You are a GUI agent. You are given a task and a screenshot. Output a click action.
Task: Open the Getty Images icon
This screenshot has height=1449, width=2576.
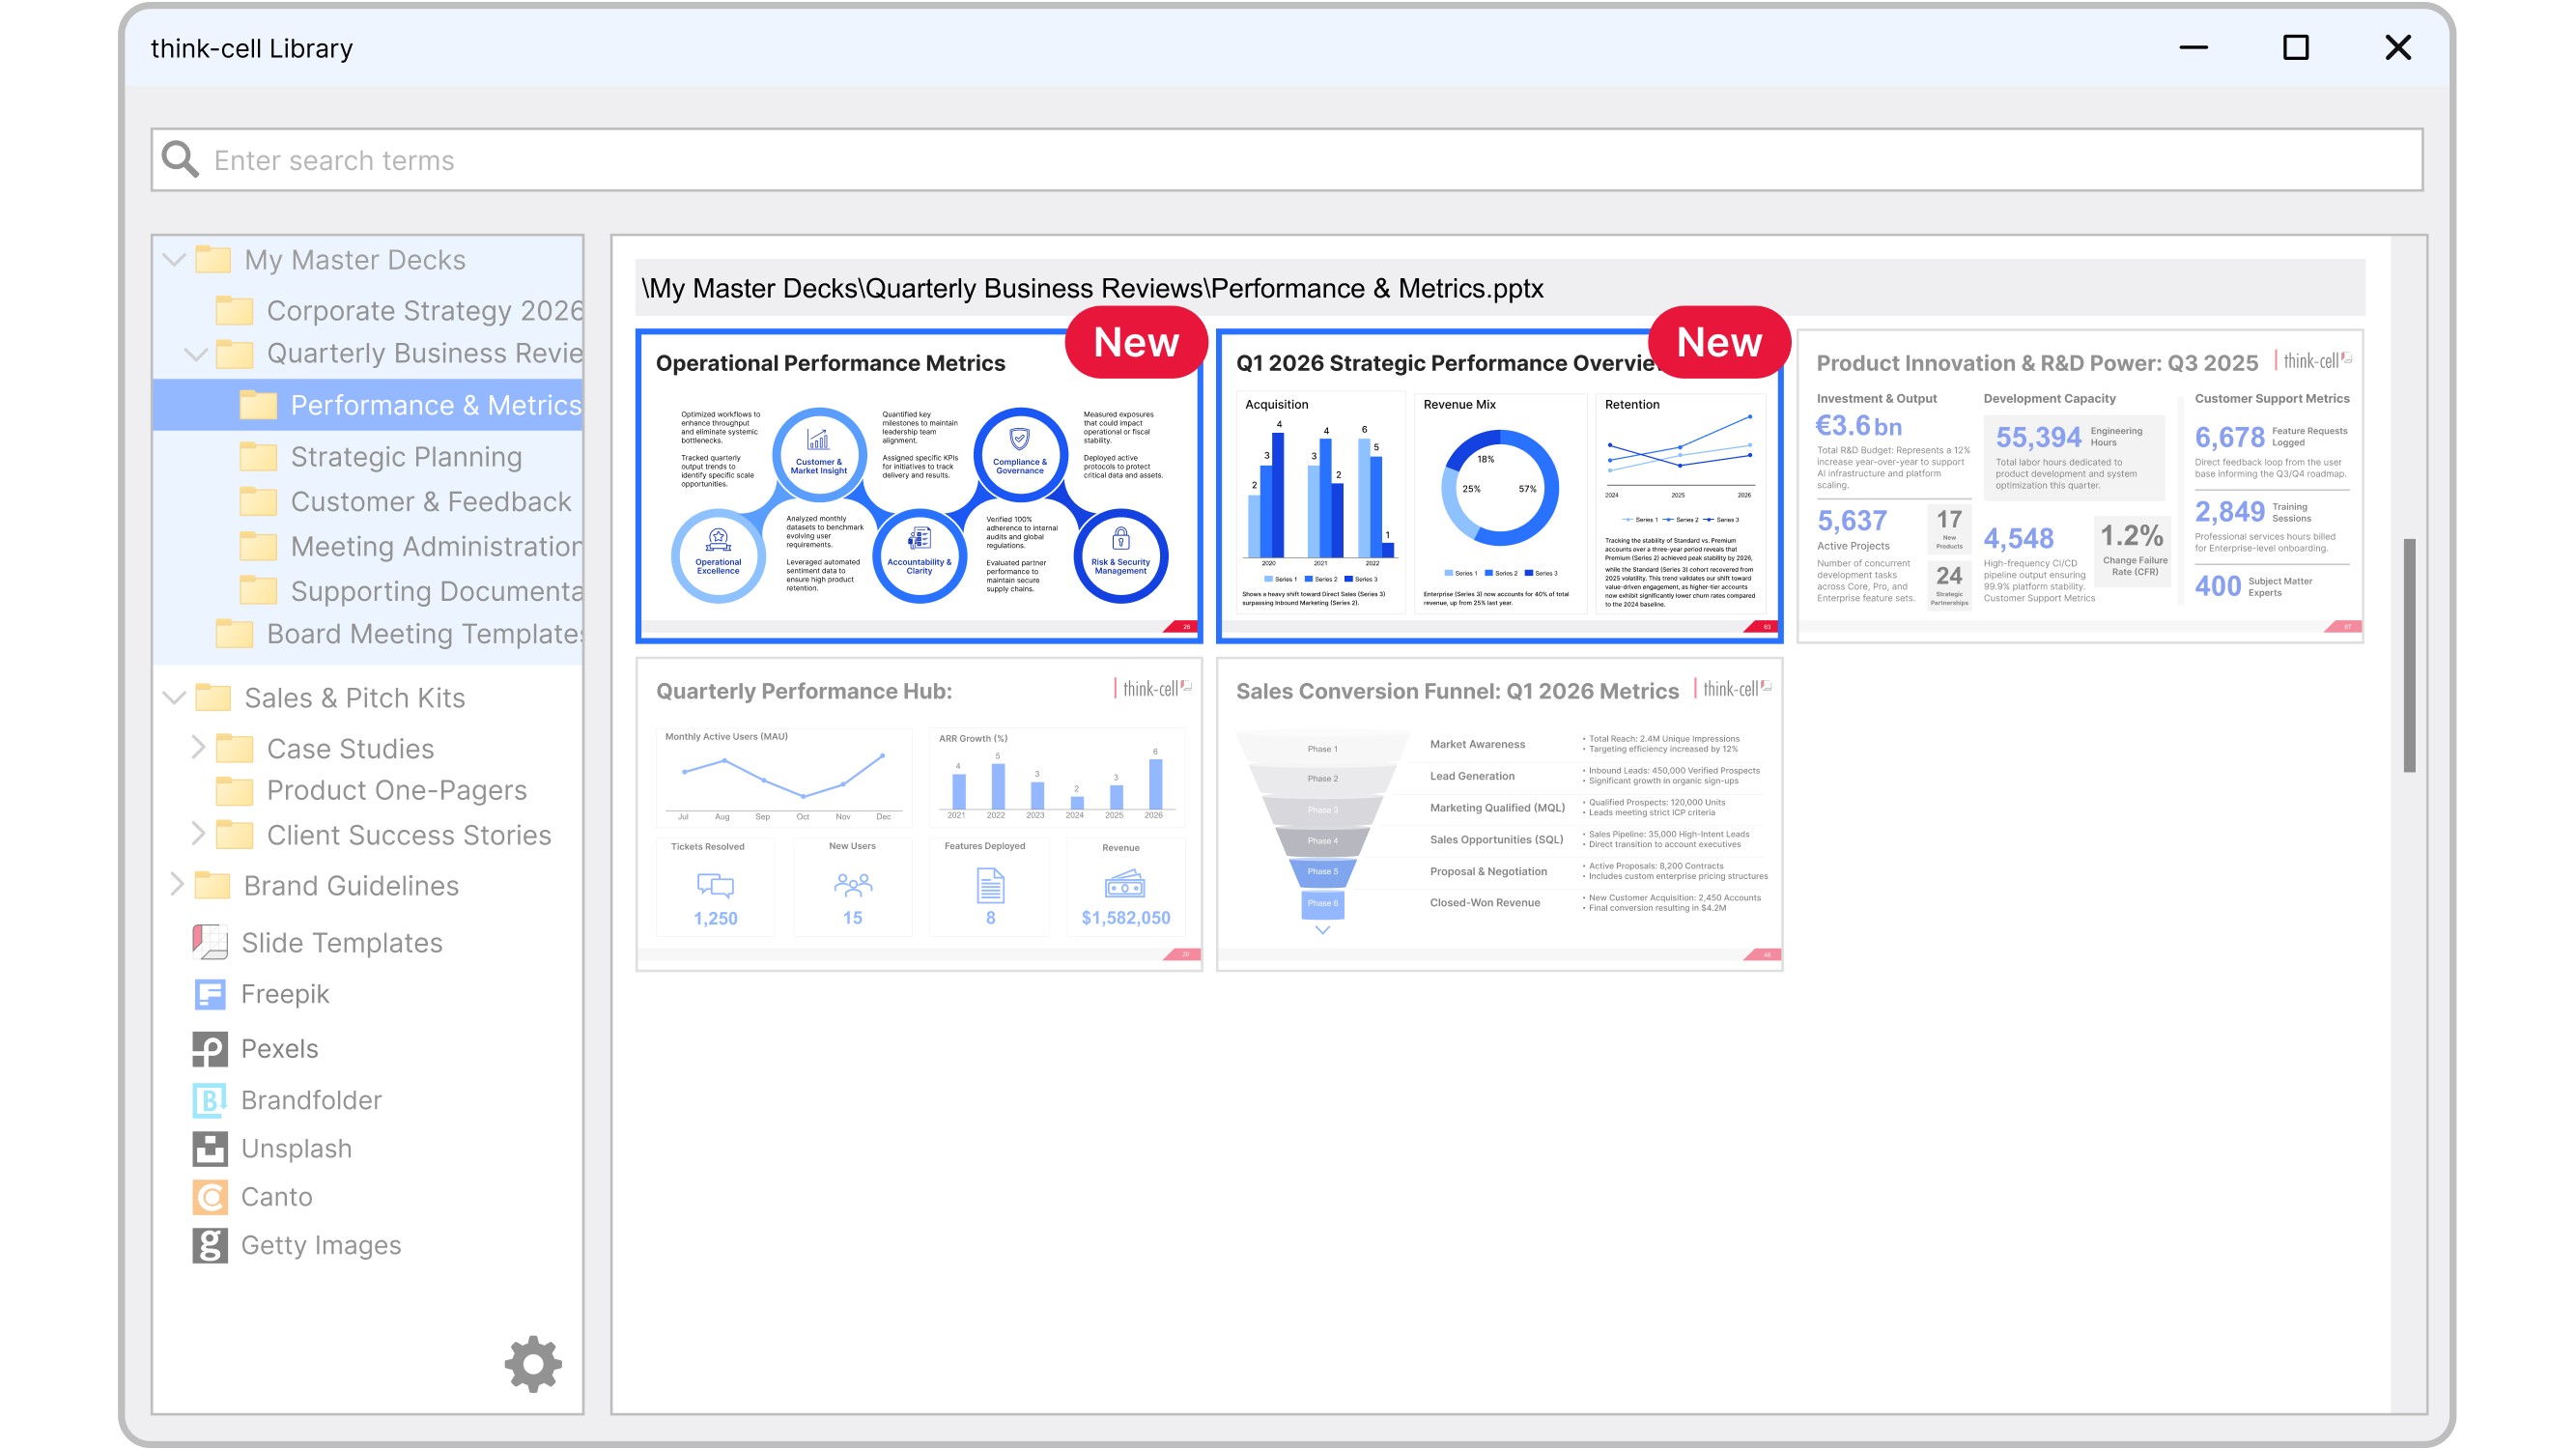point(209,1245)
